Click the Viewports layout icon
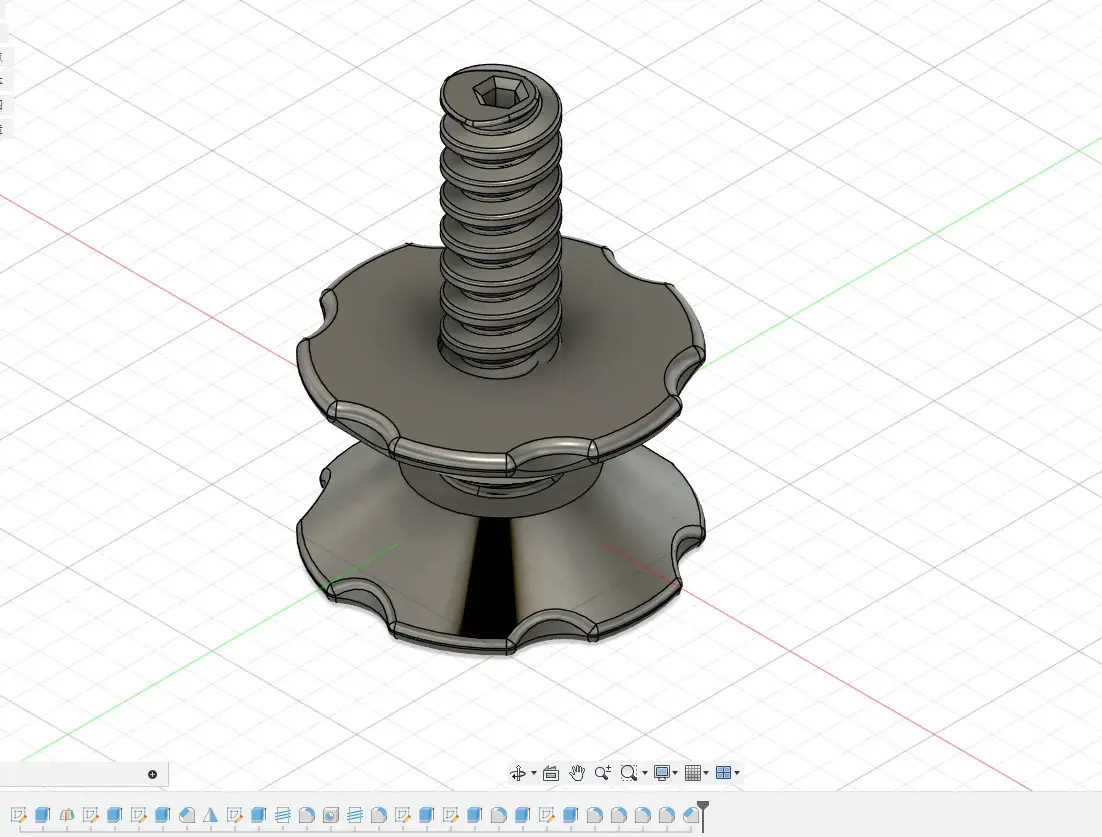 (723, 773)
